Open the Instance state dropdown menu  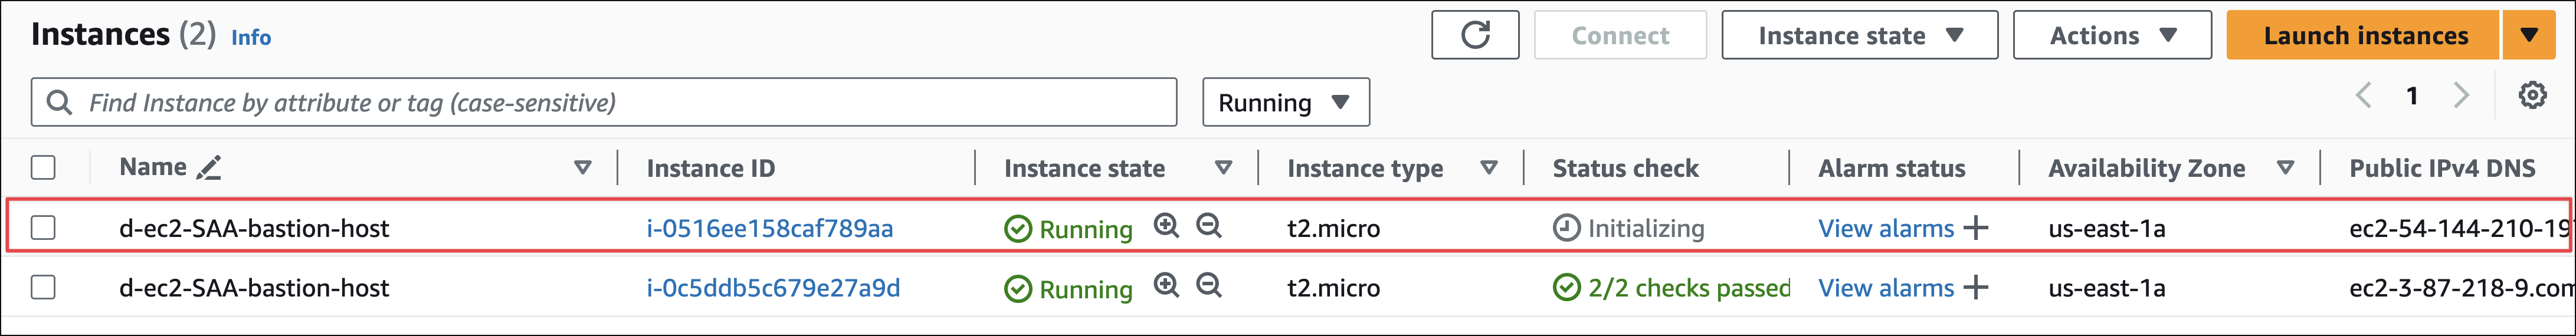(x=1859, y=35)
